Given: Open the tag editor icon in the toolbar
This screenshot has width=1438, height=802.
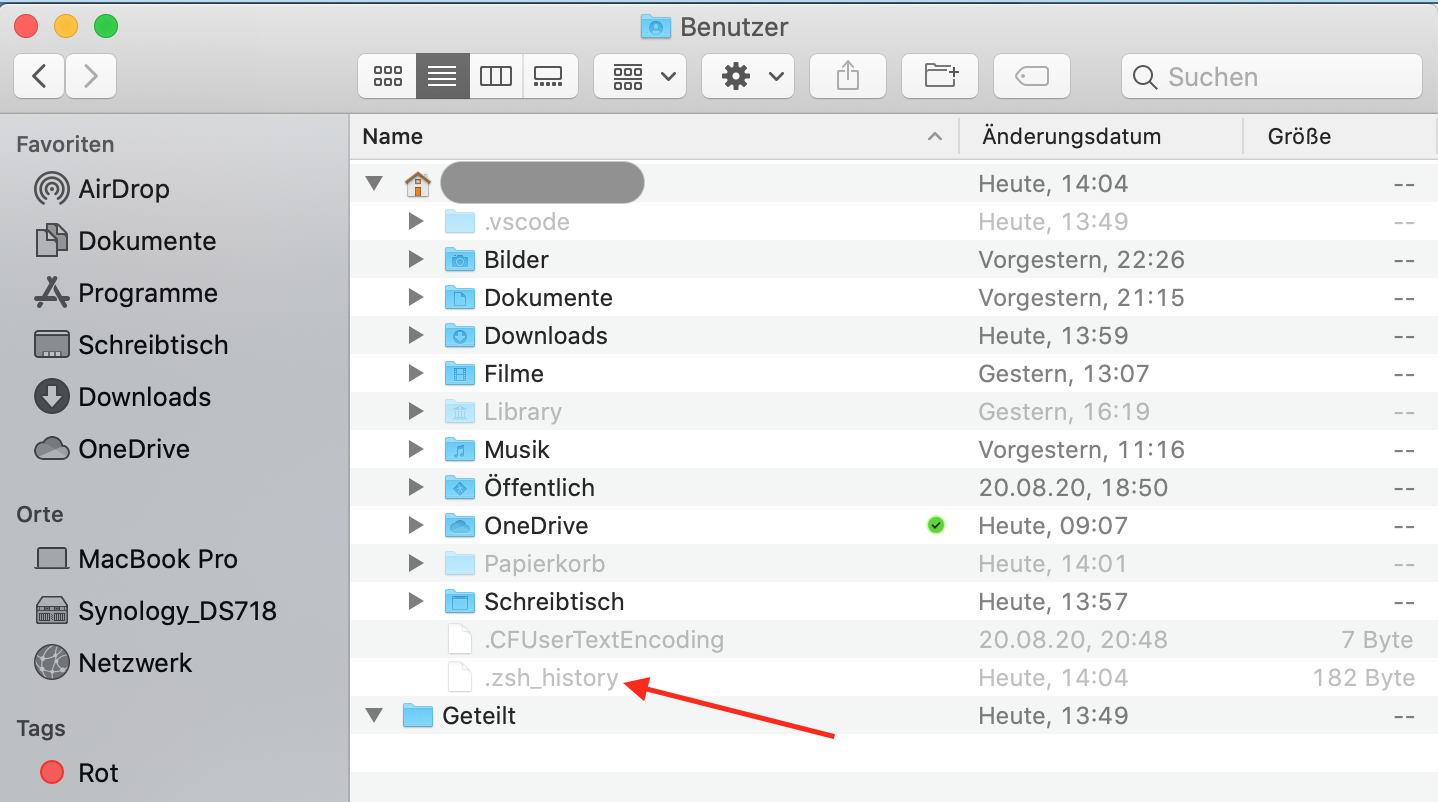Looking at the screenshot, I should pyautogui.click(x=1031, y=76).
